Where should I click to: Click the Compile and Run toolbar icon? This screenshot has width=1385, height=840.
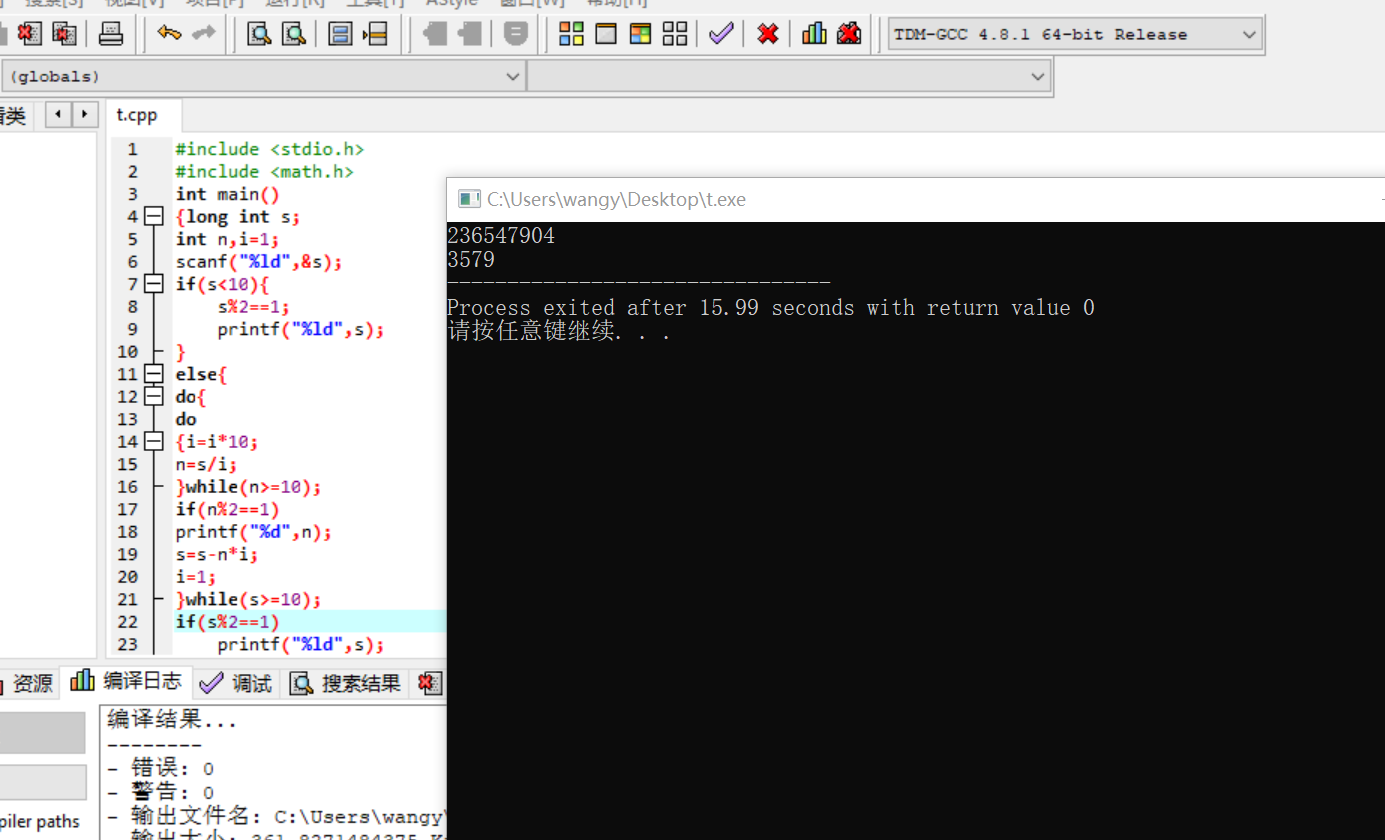[x=641, y=34]
